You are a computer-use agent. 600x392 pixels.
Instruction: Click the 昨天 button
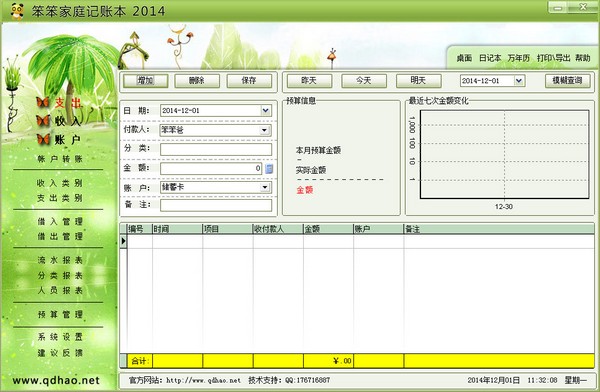(309, 81)
